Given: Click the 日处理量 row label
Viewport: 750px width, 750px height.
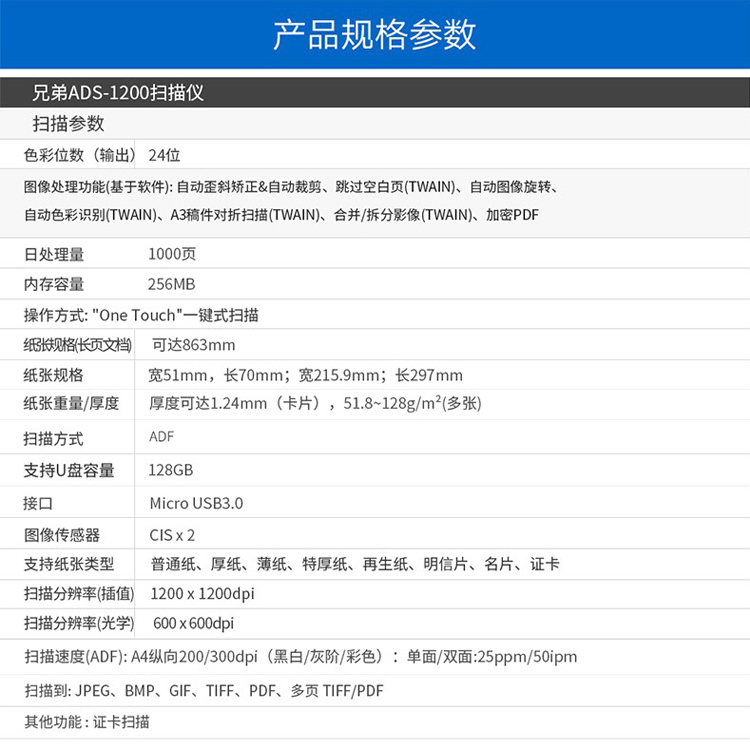Looking at the screenshot, I should (x=54, y=255).
